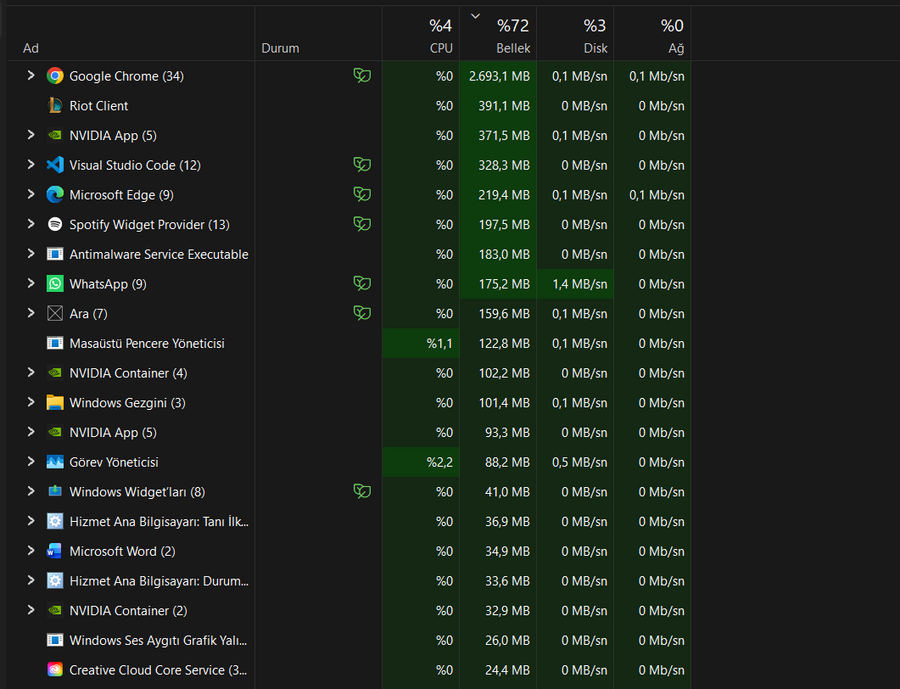Image resolution: width=900 pixels, height=689 pixels.
Task: Select Windows Ses Aygıtı Grafik Yalı... row
Action: 349,640
